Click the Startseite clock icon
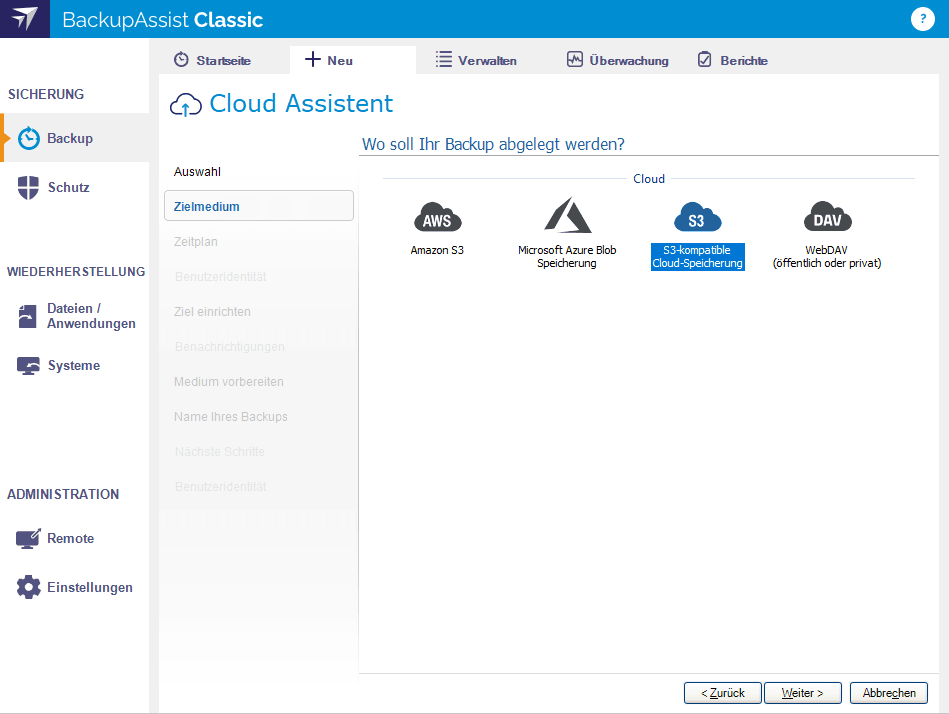This screenshot has width=949, height=714. (181, 60)
